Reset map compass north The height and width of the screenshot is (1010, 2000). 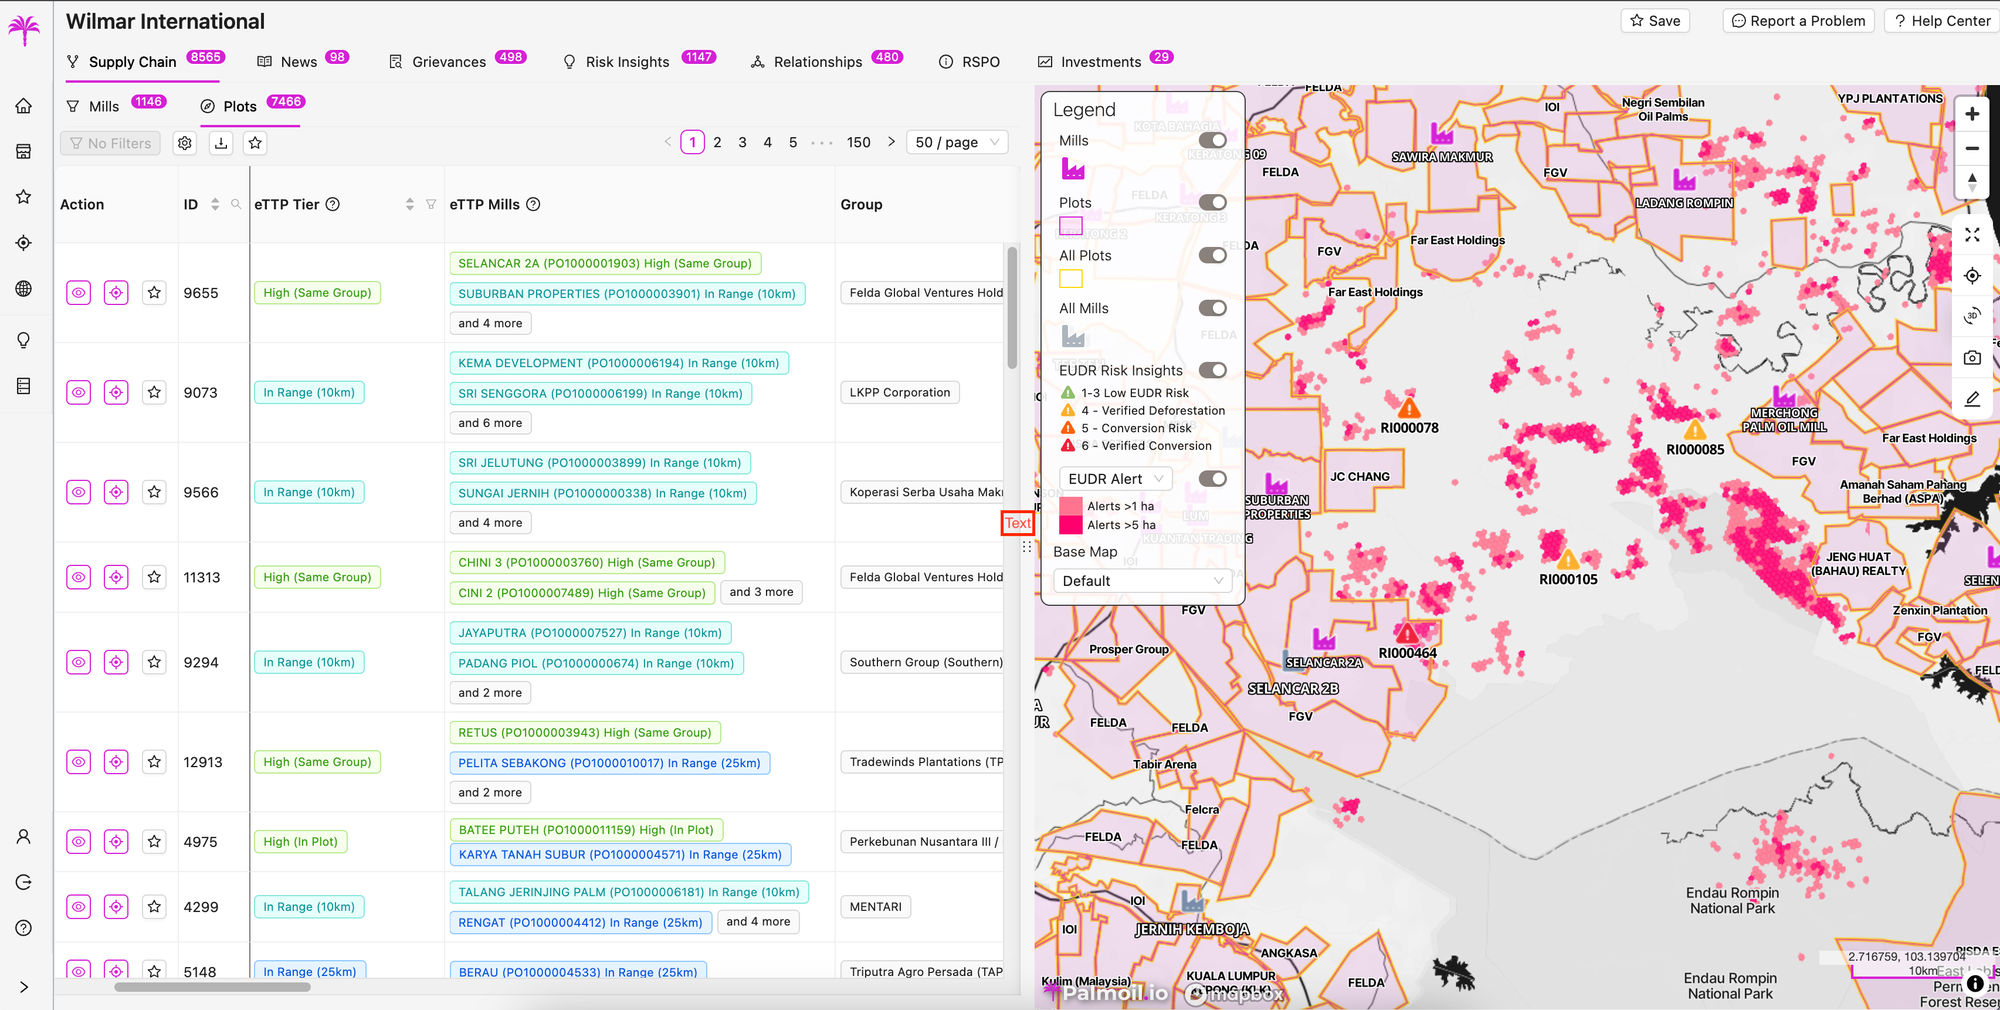point(1972,182)
